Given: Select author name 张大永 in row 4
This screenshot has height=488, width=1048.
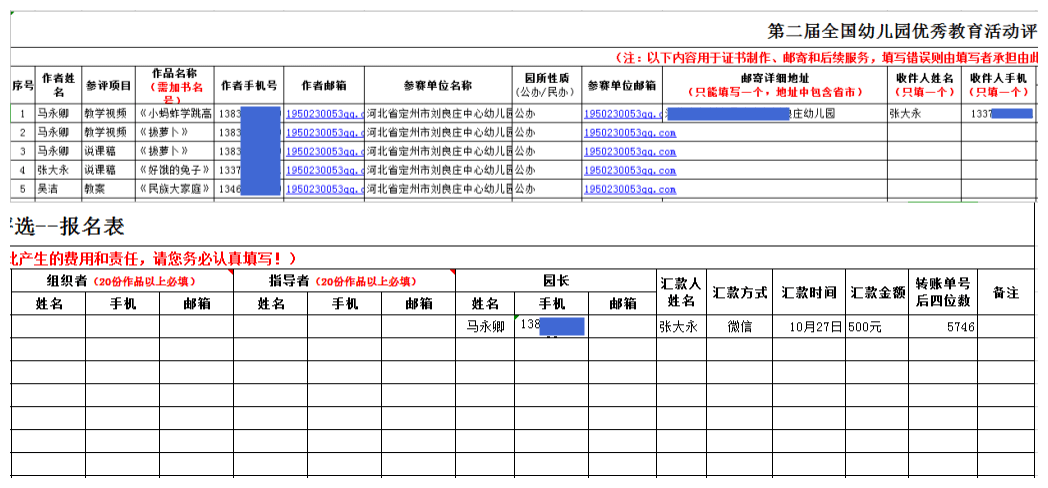Looking at the screenshot, I should 57,170.
